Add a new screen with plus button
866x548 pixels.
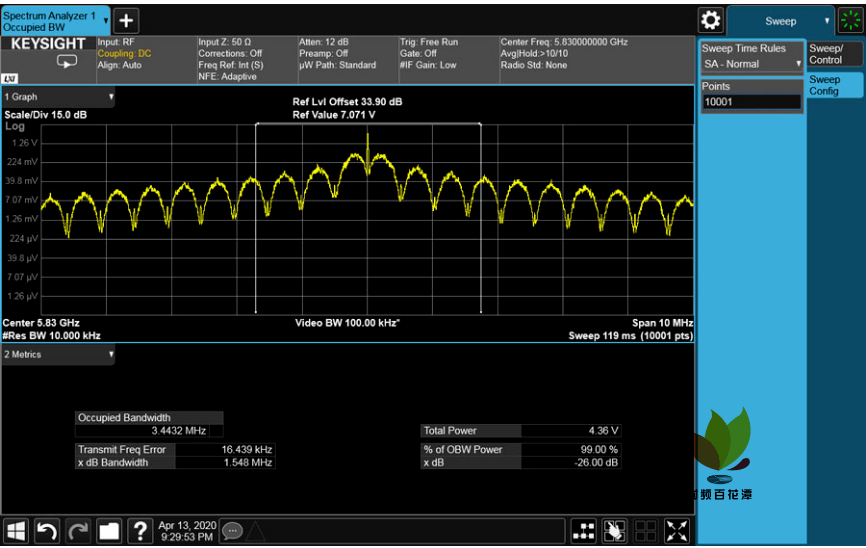tap(127, 21)
